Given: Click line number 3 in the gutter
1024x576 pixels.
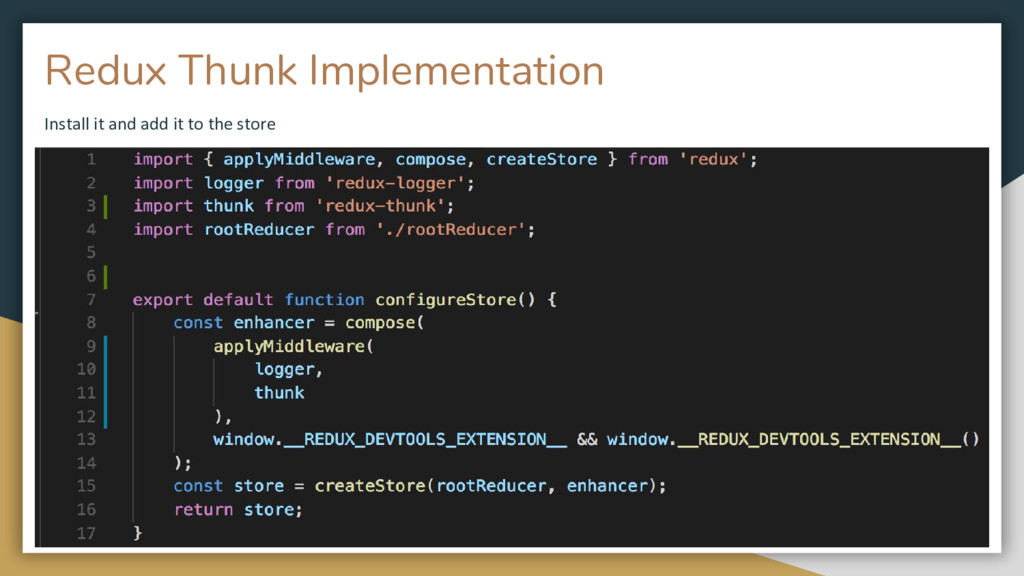Looking at the screenshot, I should [91, 206].
